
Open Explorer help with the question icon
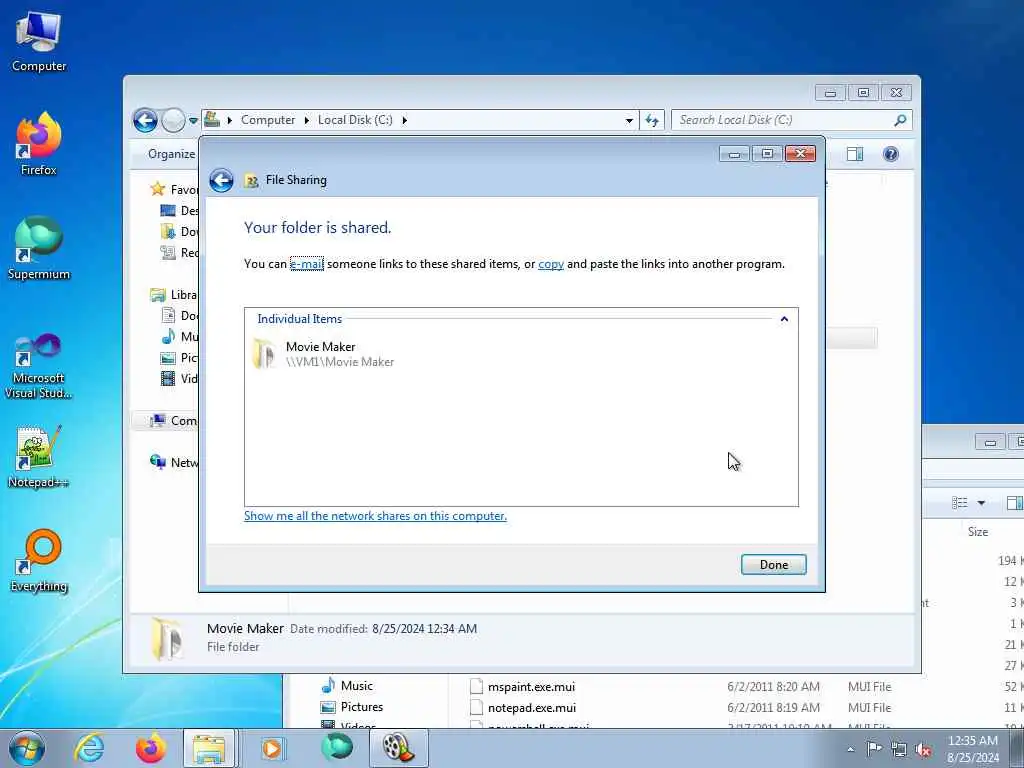[x=891, y=154]
